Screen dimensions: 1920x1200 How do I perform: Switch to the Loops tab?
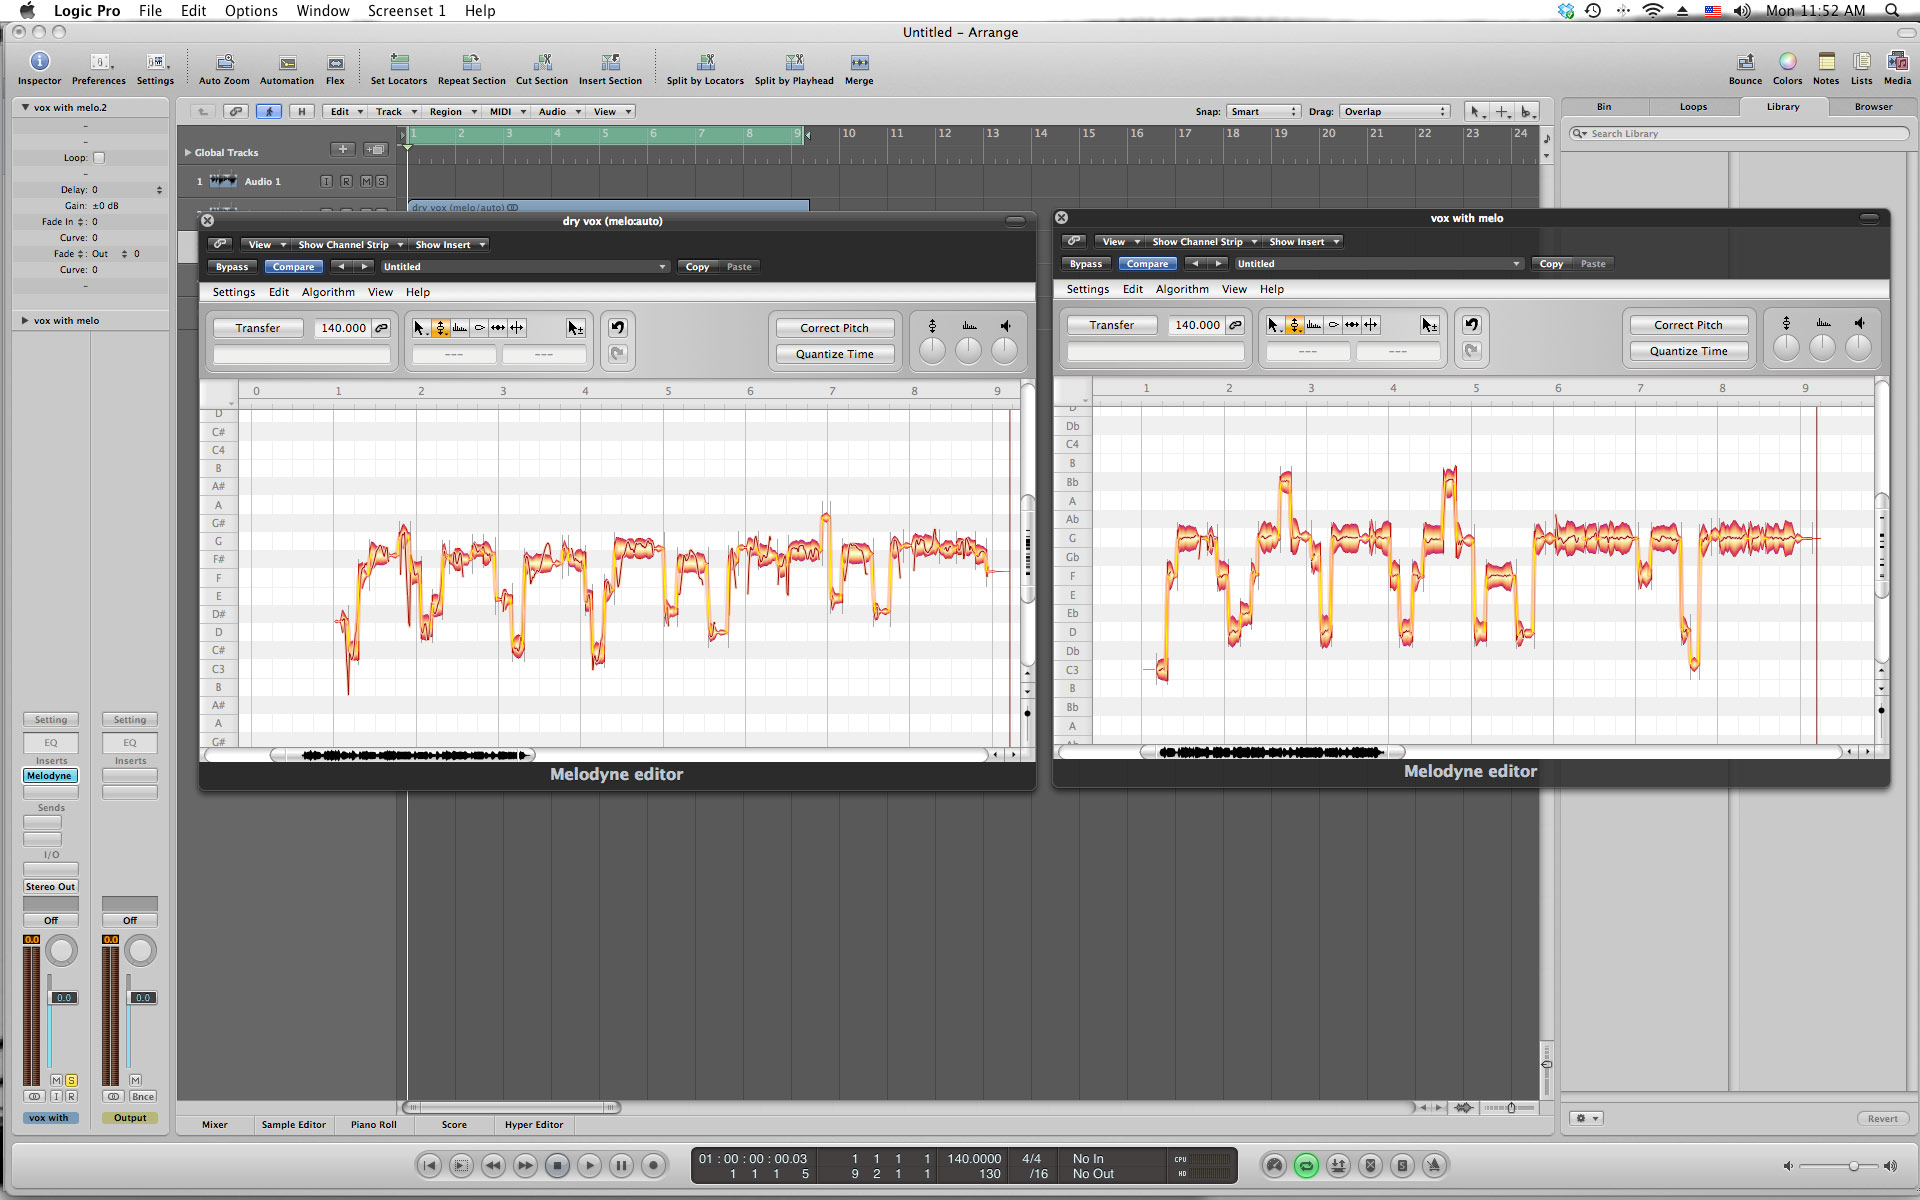pos(1693,107)
